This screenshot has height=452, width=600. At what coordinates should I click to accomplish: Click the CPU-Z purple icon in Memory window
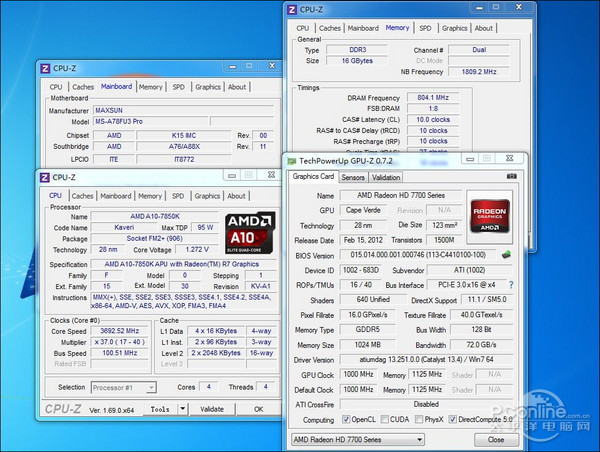(x=291, y=10)
